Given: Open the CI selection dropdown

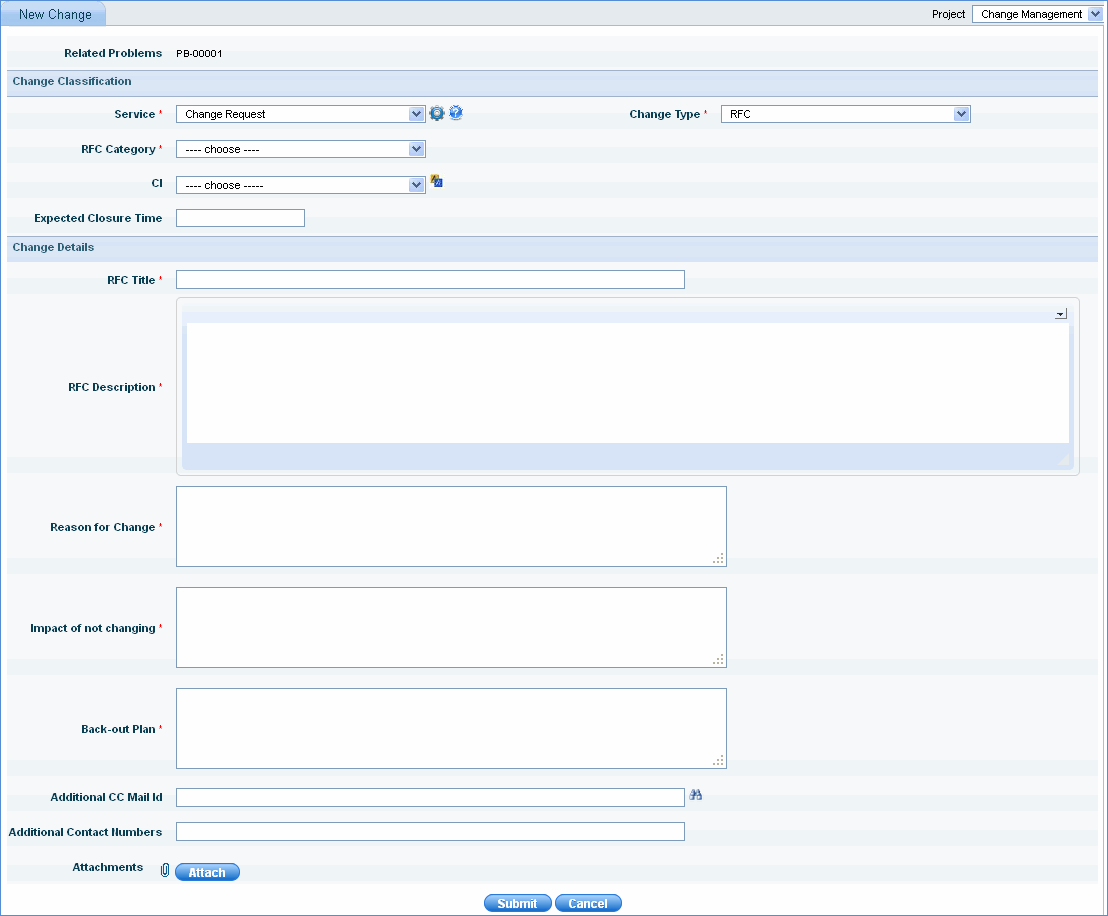Looking at the screenshot, I should tap(300, 185).
